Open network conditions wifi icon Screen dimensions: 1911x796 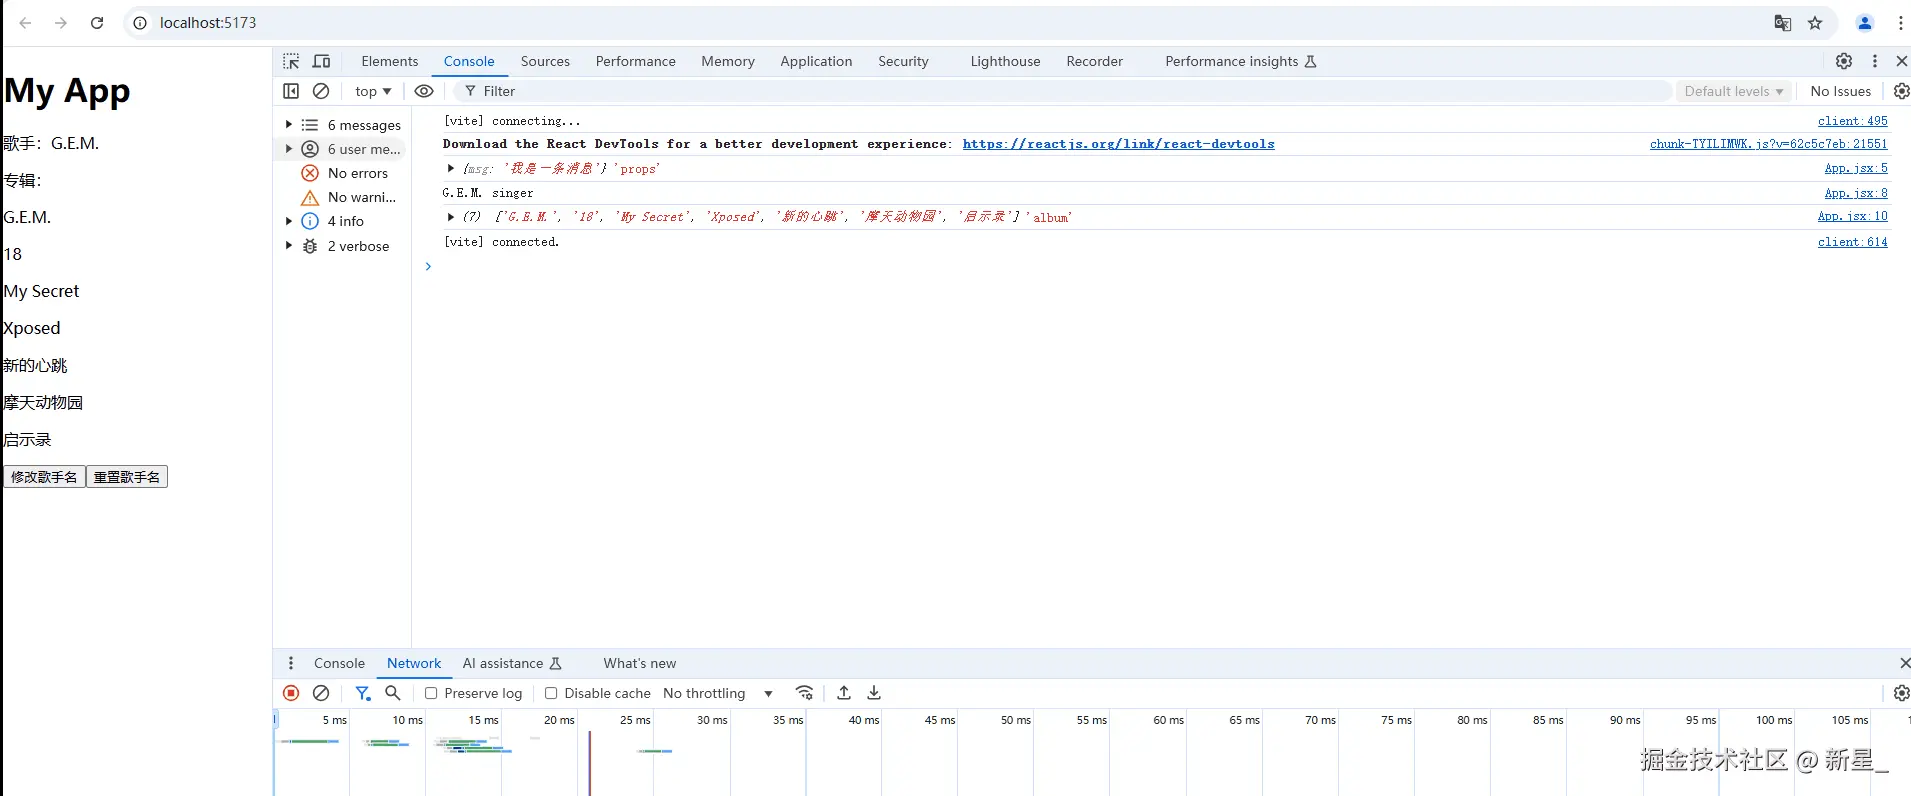(804, 693)
